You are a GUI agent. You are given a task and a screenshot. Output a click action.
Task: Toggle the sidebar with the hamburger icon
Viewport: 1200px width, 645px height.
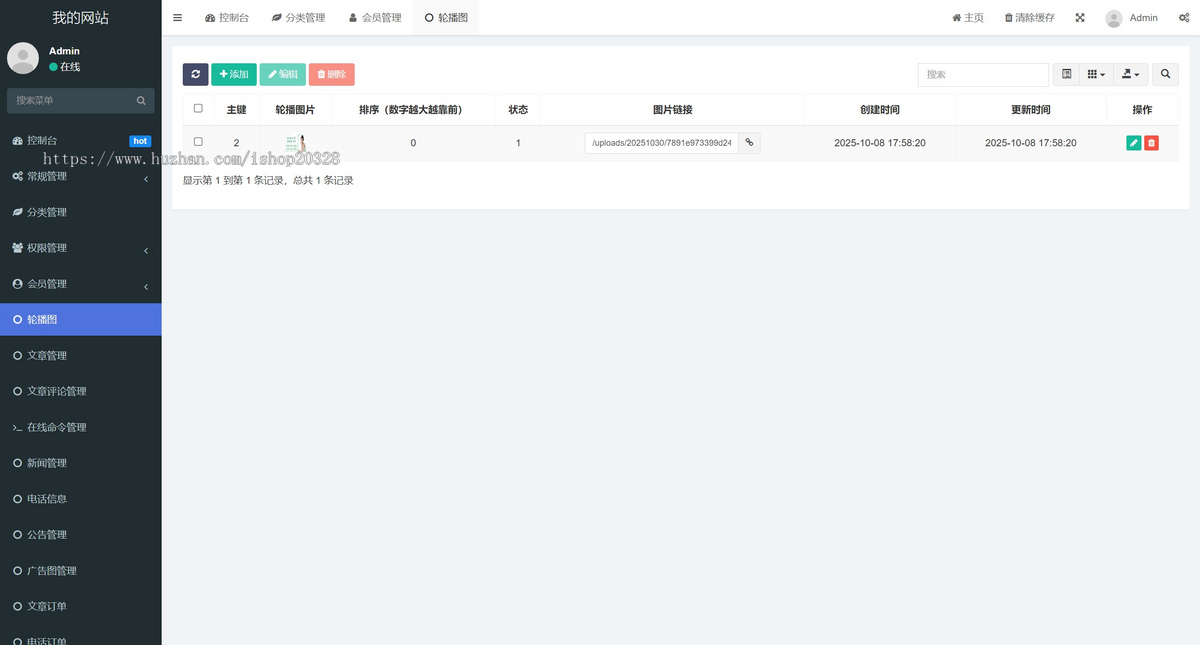177,18
